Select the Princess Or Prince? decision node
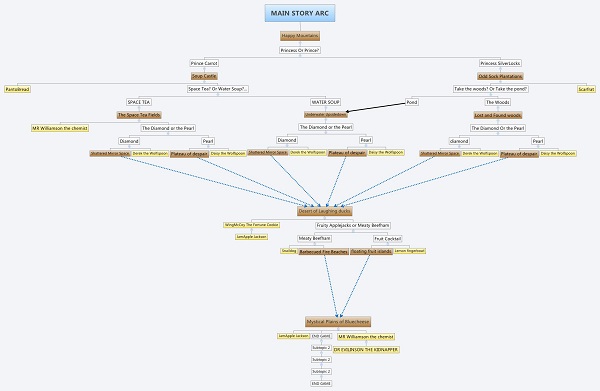The width and height of the screenshot is (600, 391). [x=300, y=50]
